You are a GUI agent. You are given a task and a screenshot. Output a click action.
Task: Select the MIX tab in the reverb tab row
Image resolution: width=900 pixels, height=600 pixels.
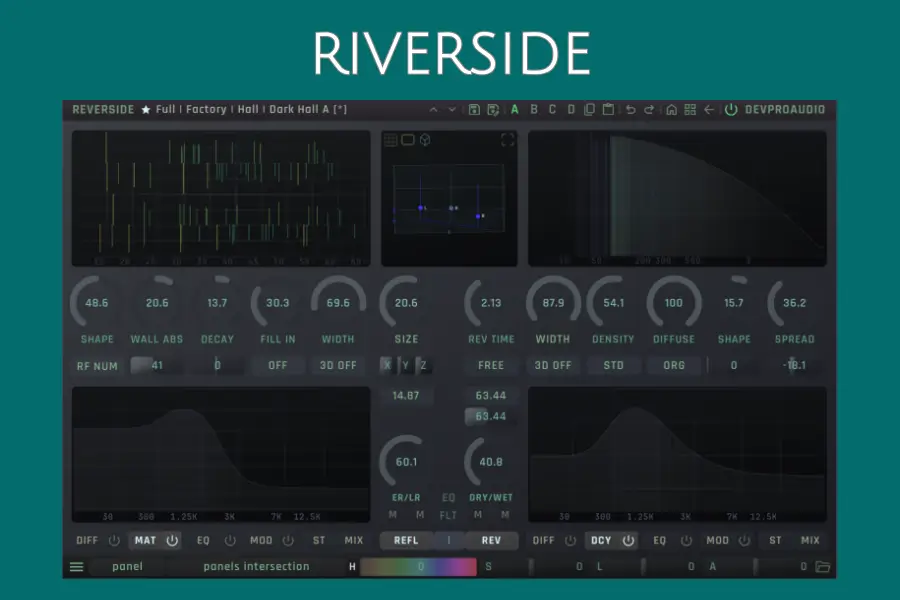click(810, 540)
